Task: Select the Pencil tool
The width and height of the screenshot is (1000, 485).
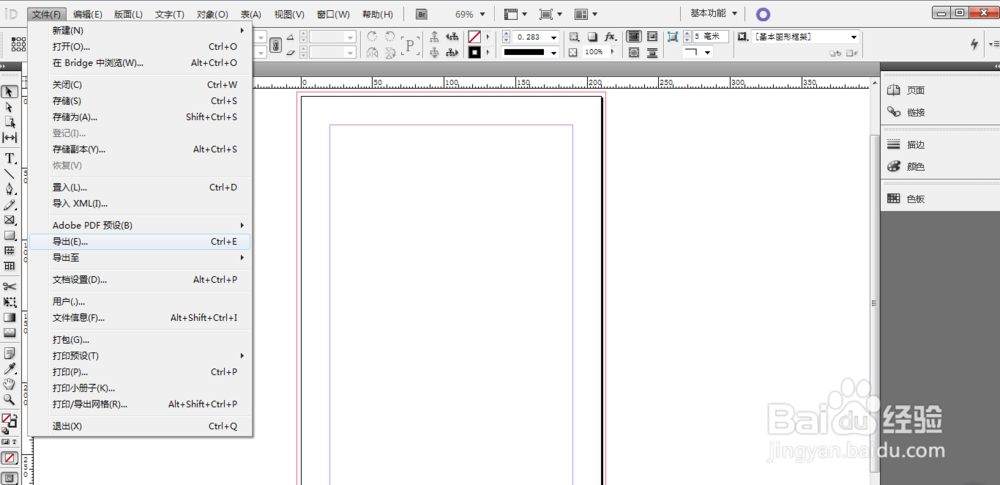Action: click(x=10, y=205)
